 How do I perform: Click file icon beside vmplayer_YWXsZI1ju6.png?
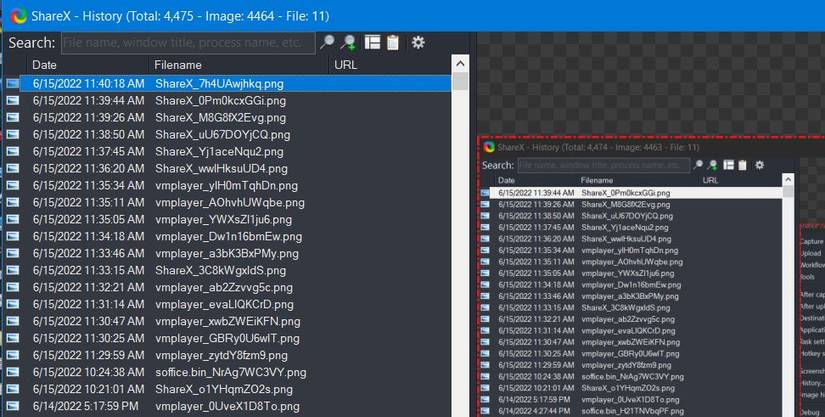coord(13,219)
